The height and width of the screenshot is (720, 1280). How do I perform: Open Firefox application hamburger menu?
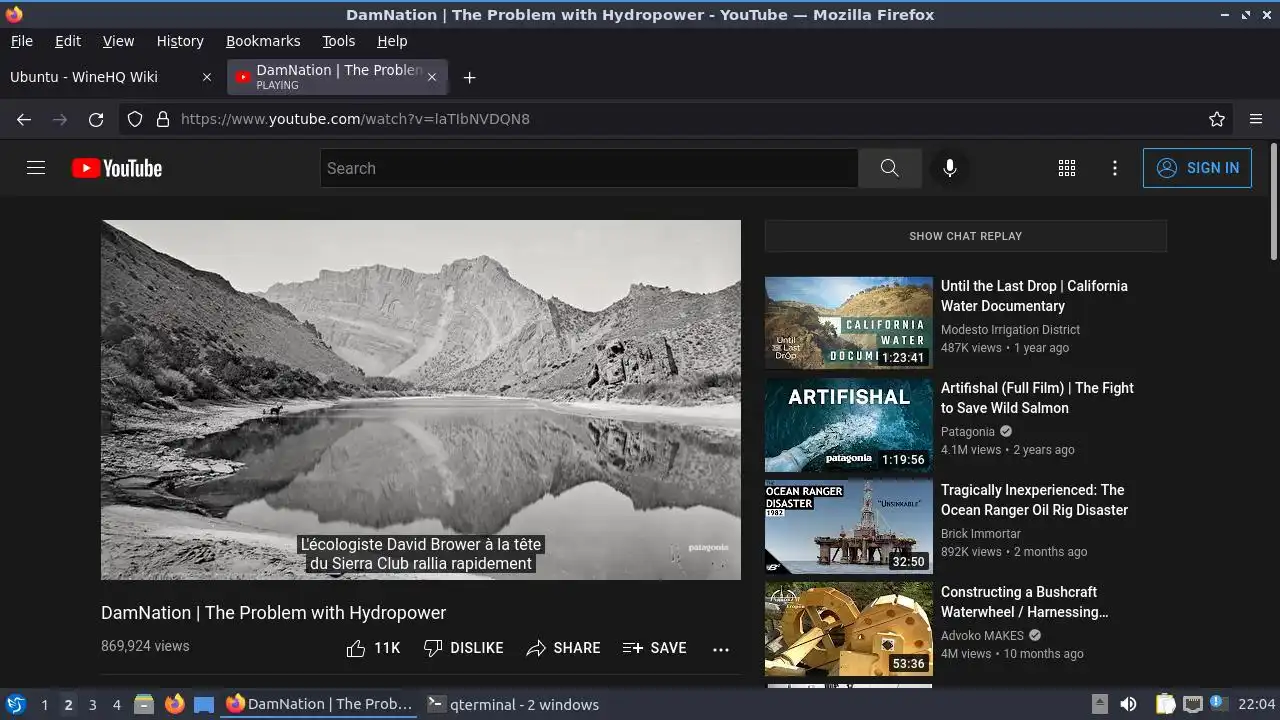1256,119
